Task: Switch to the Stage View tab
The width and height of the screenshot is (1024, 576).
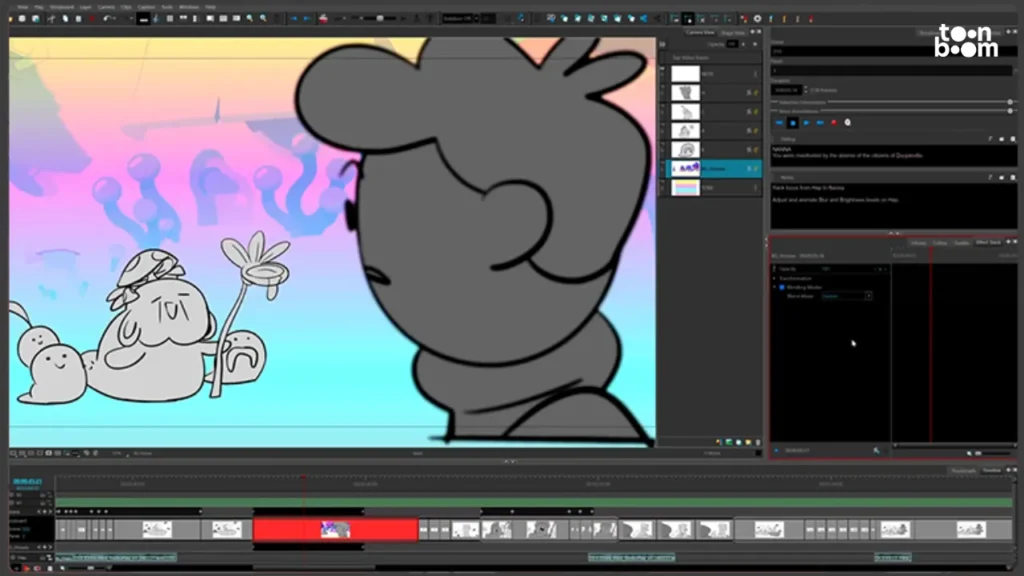Action: (732, 32)
